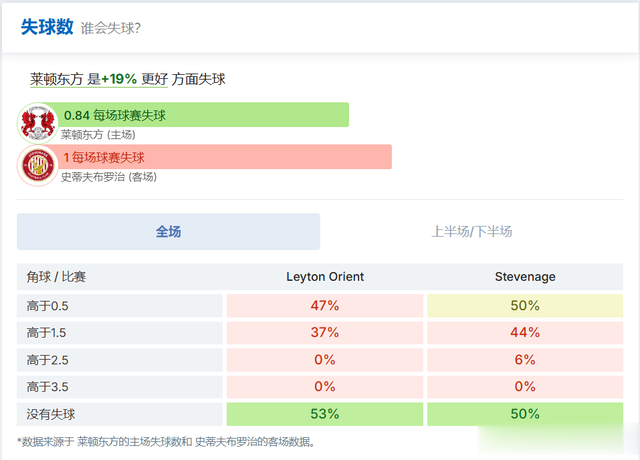Click Stevenage's 44% cell

(525, 332)
